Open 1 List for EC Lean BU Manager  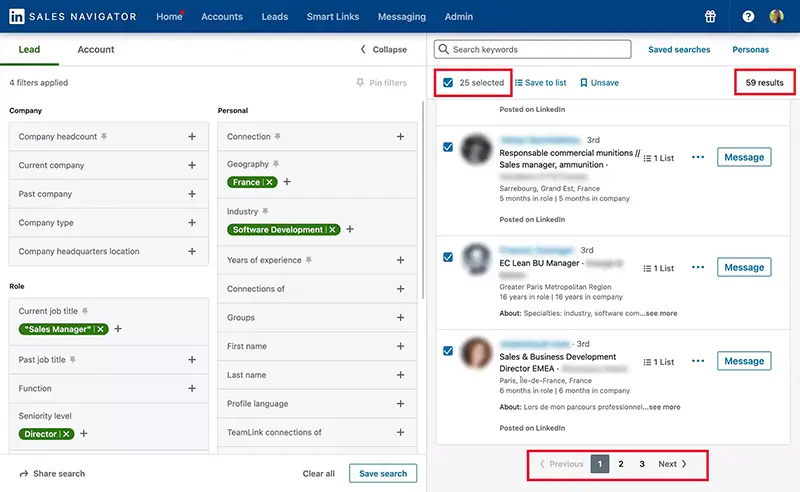coord(659,268)
